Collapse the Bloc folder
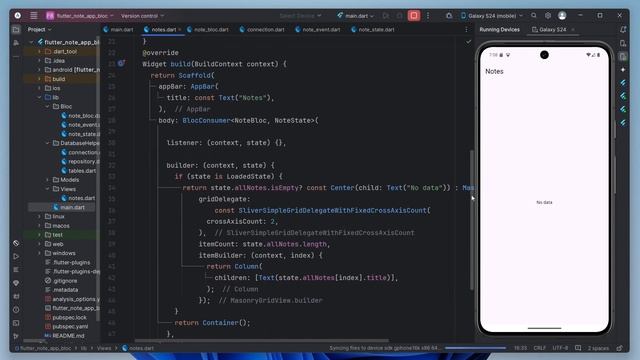This screenshot has height=360, width=640. pyautogui.click(x=47, y=106)
